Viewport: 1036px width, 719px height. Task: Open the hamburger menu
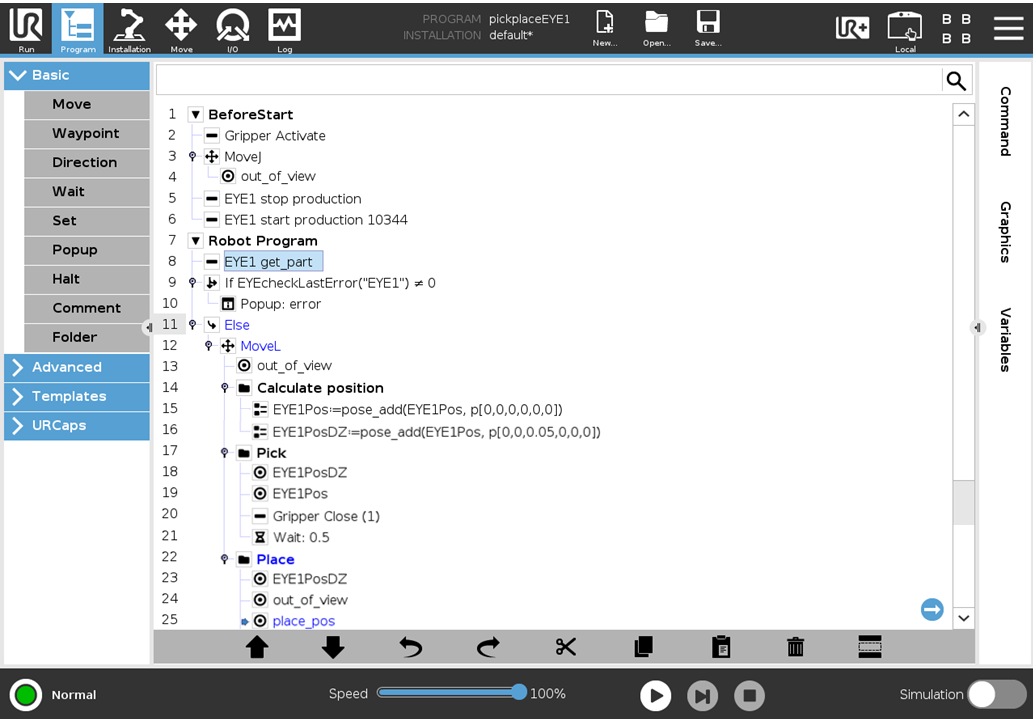(1008, 28)
